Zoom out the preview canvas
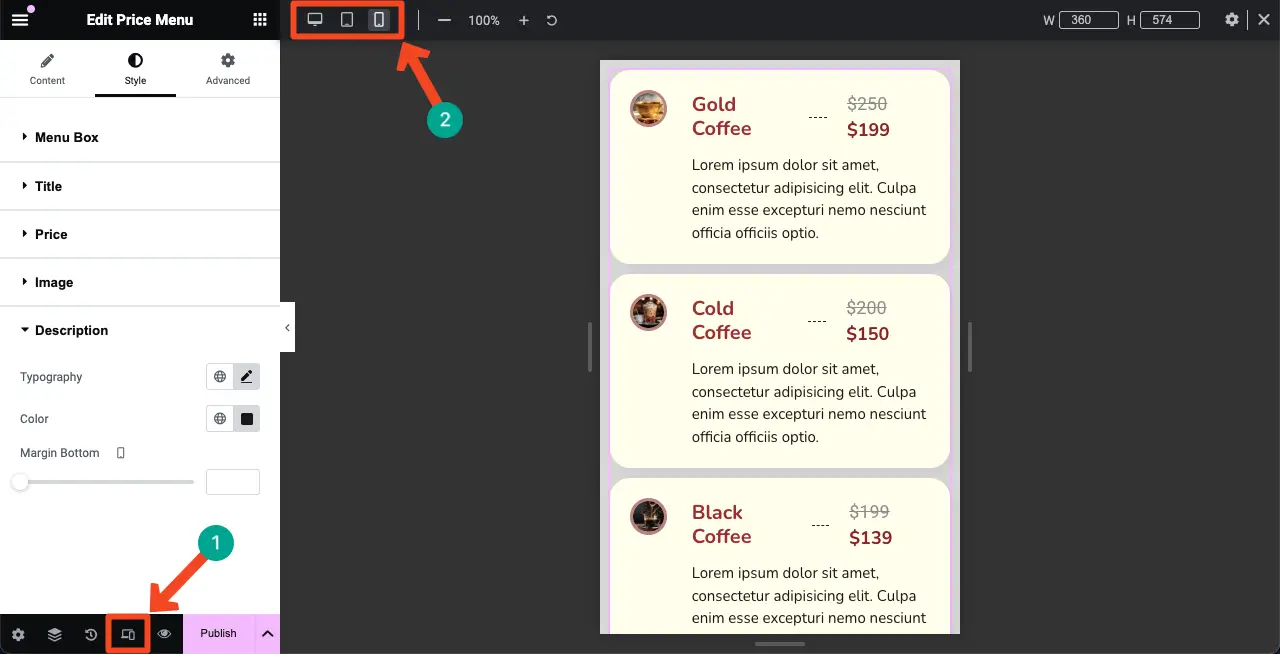1280x654 pixels. coord(445,20)
